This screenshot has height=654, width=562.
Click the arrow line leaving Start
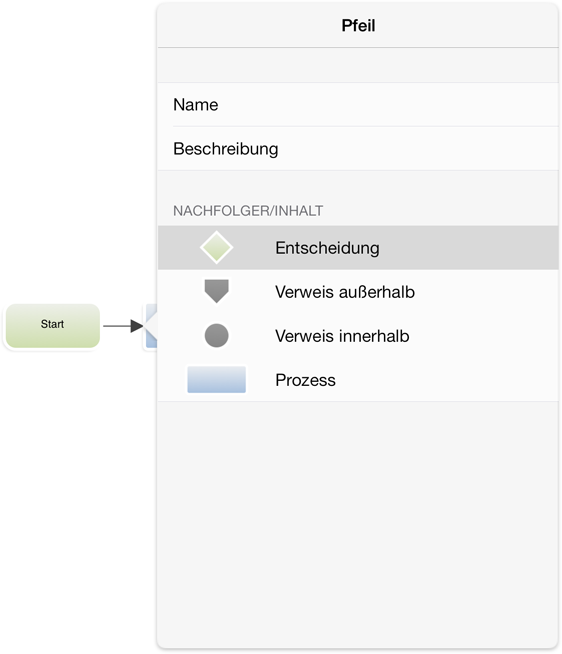[x=117, y=326]
